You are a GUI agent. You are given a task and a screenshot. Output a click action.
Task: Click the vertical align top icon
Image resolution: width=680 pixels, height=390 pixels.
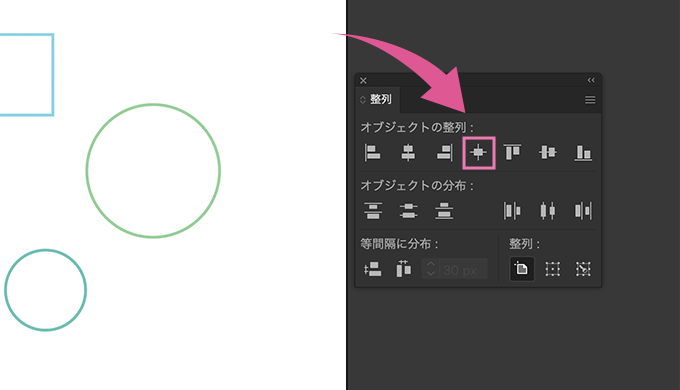pyautogui.click(x=512, y=153)
